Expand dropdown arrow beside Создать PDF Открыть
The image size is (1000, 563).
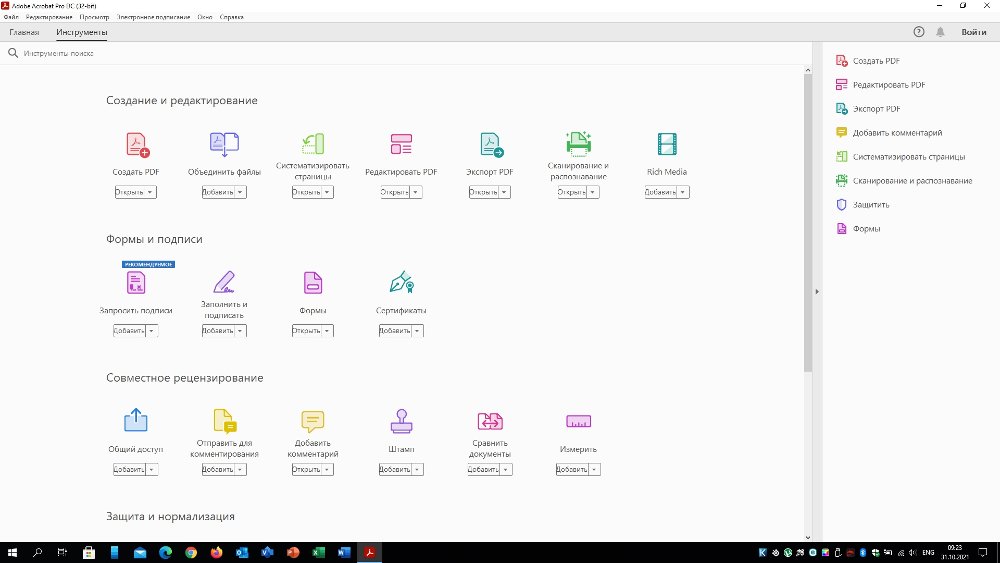[151, 192]
